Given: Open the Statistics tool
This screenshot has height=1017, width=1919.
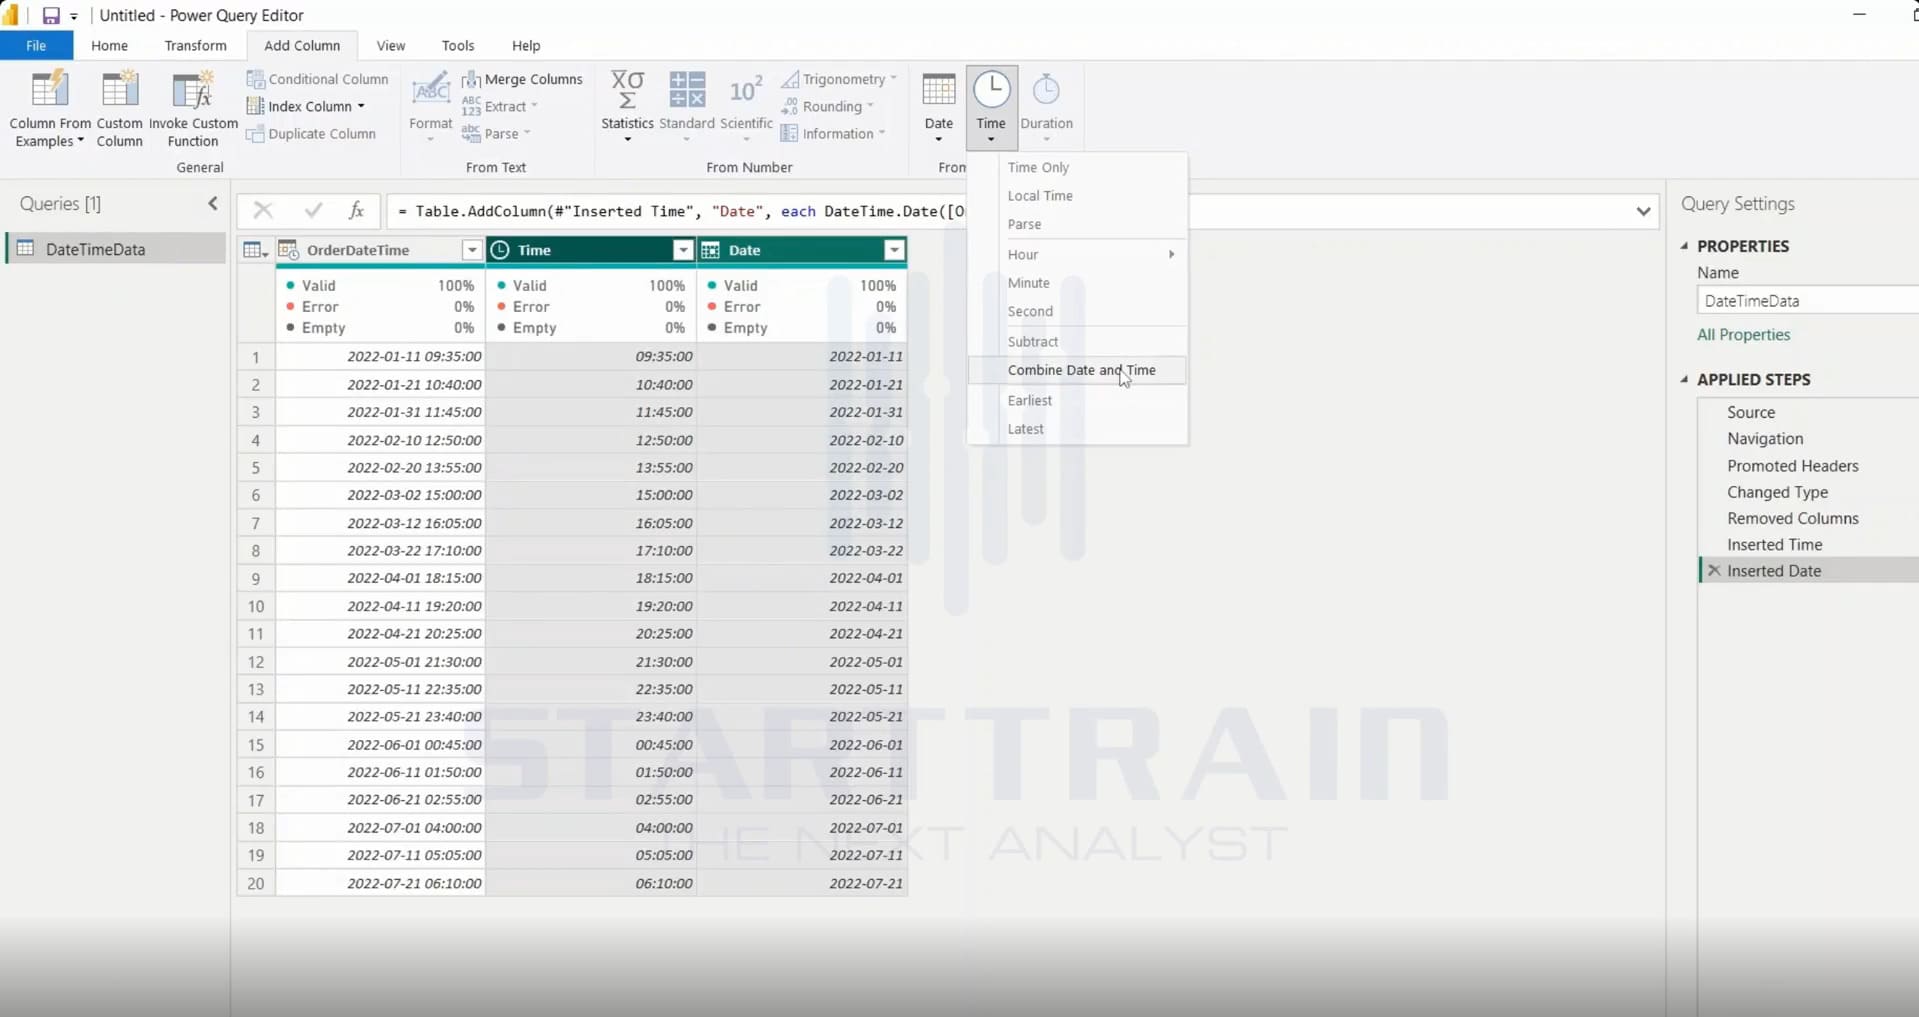Looking at the screenshot, I should click(x=627, y=106).
